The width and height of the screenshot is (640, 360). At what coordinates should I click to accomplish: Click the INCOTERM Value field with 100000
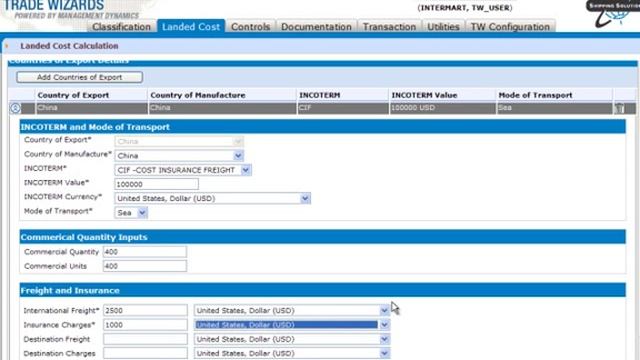click(x=157, y=184)
